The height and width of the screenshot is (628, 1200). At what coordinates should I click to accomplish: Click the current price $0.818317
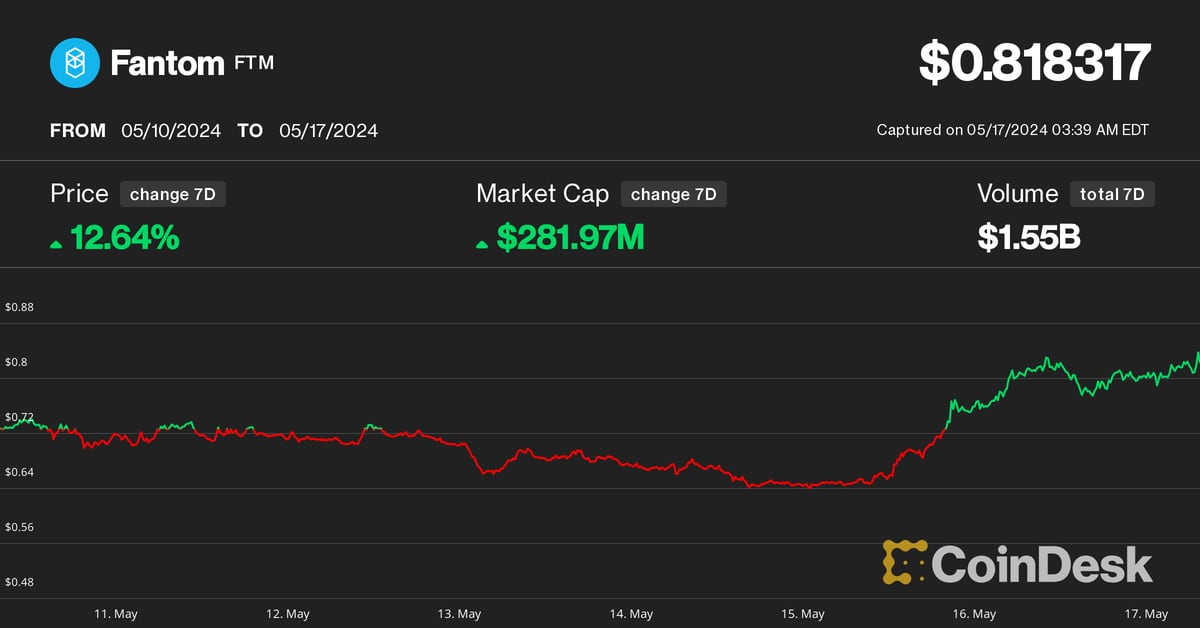[1035, 64]
